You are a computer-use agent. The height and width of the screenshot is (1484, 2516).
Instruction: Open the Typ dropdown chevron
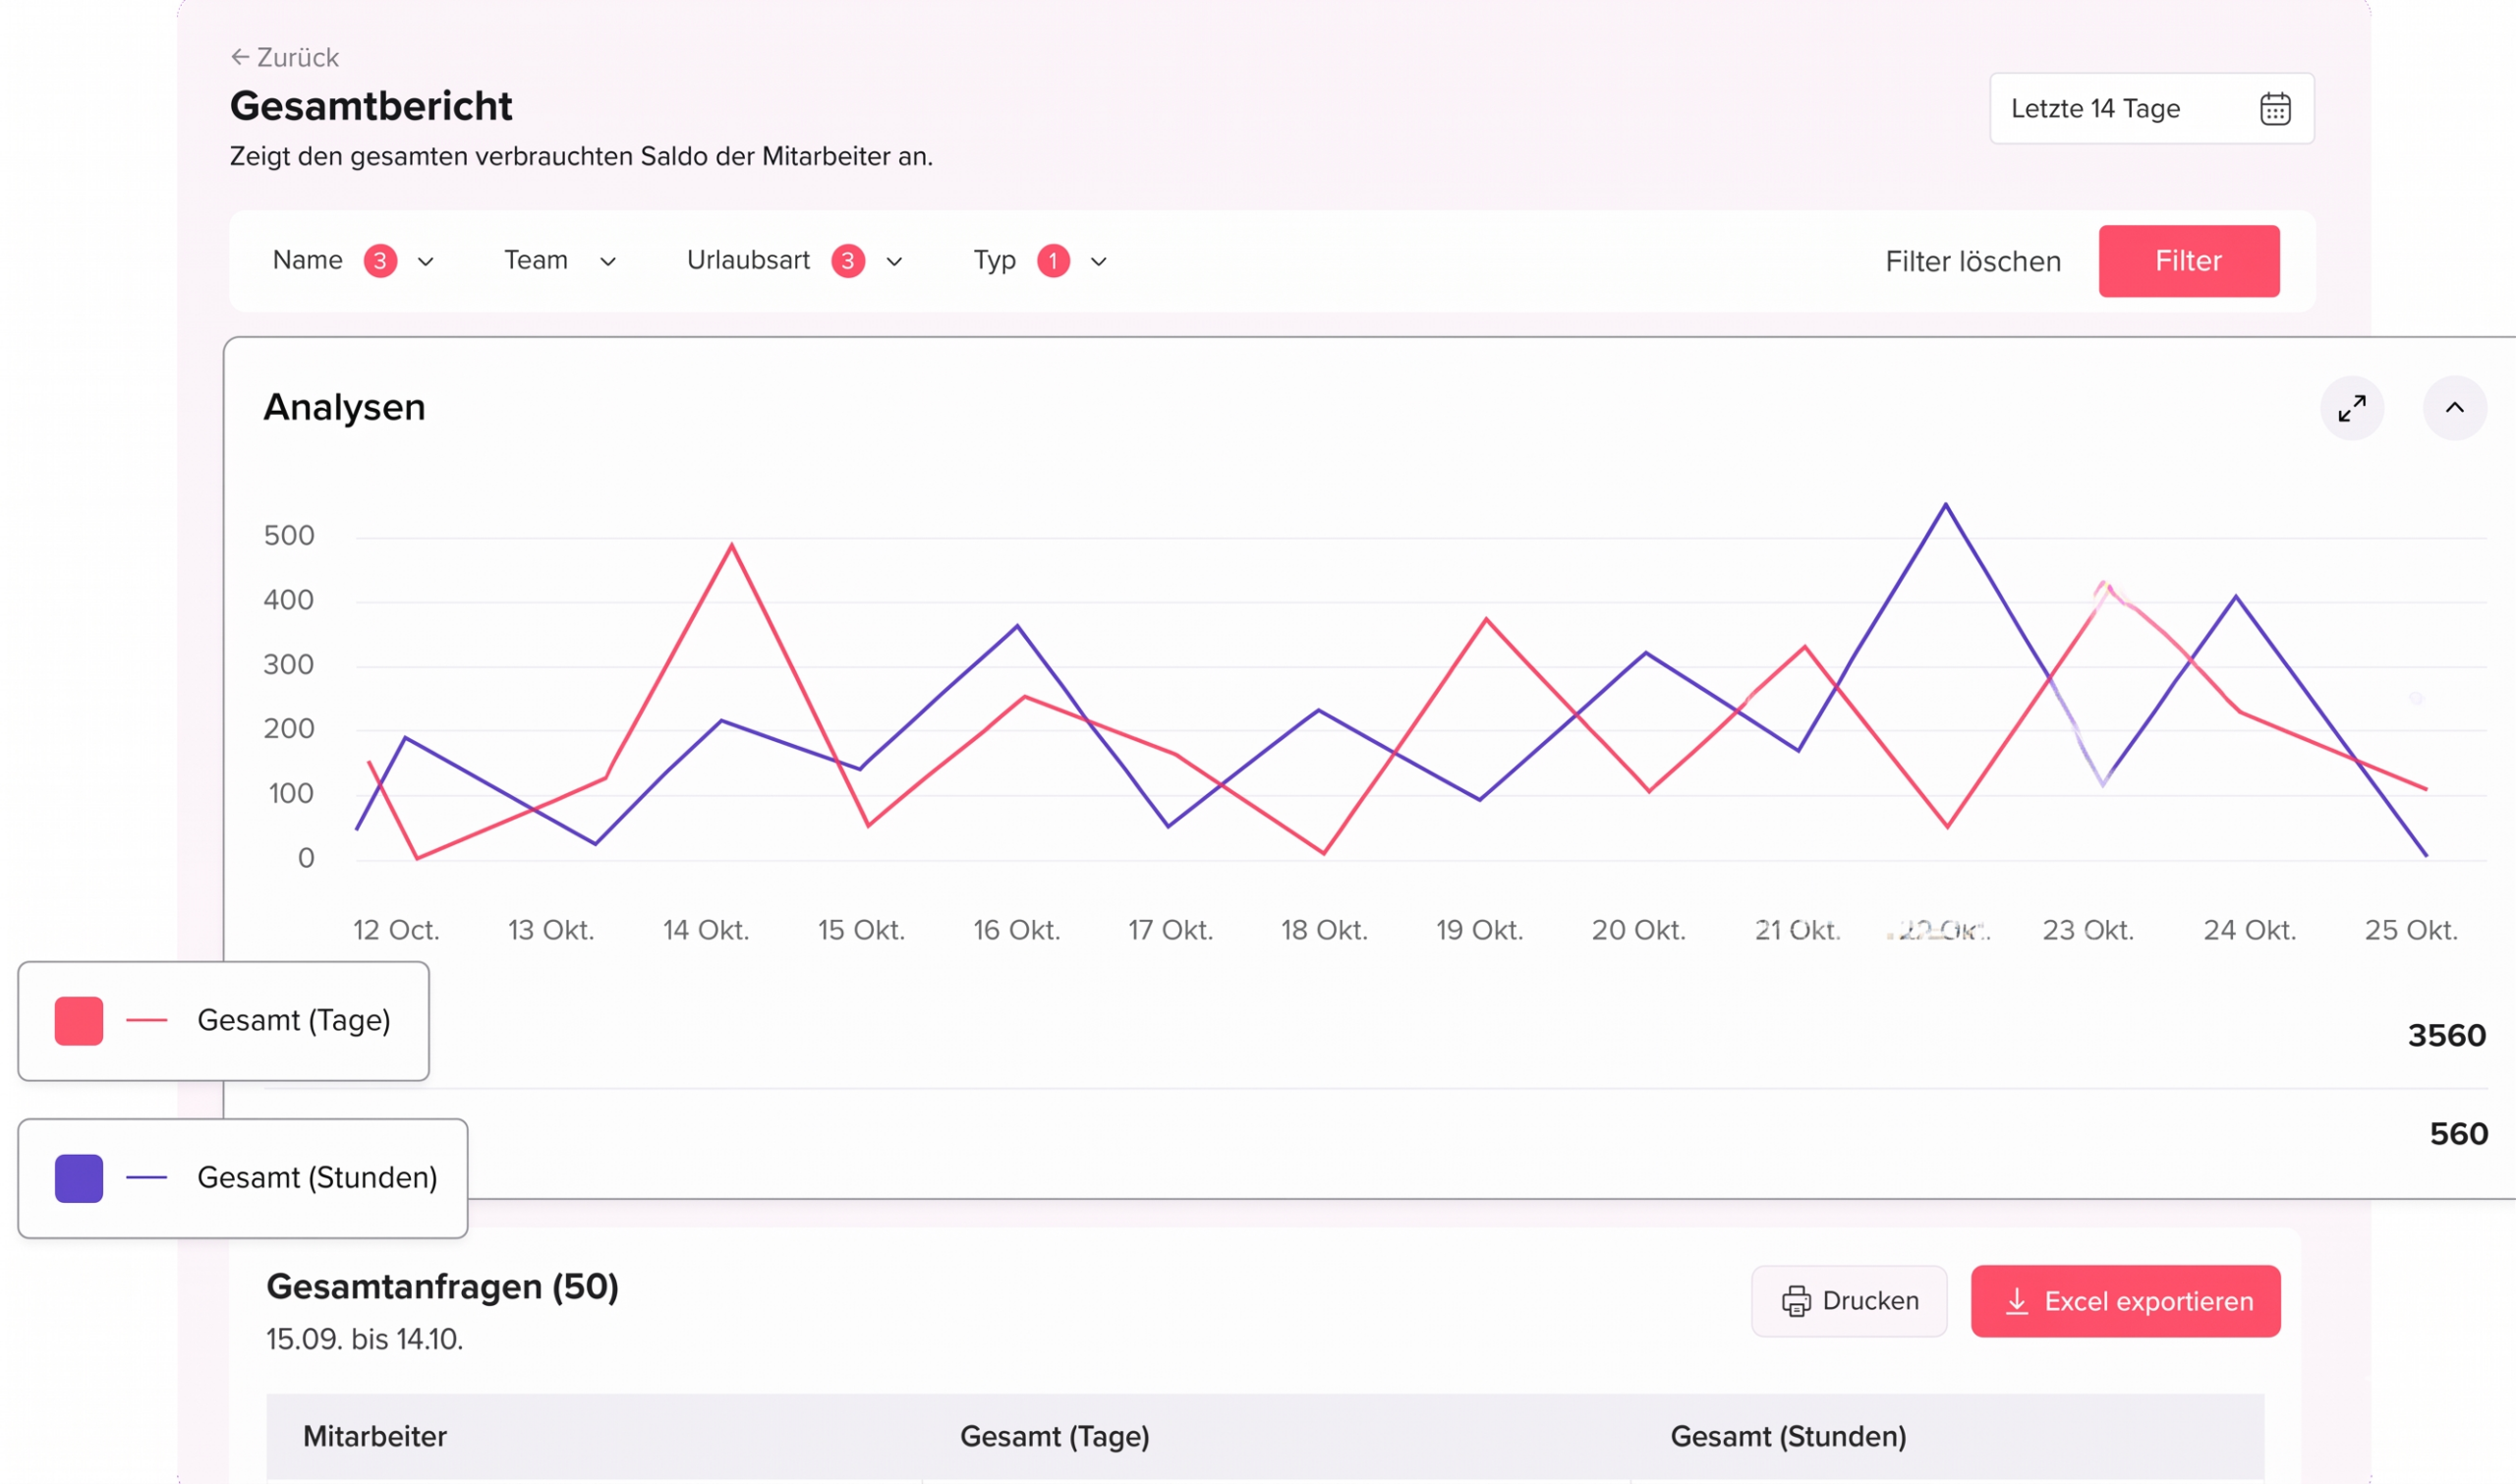click(1098, 261)
